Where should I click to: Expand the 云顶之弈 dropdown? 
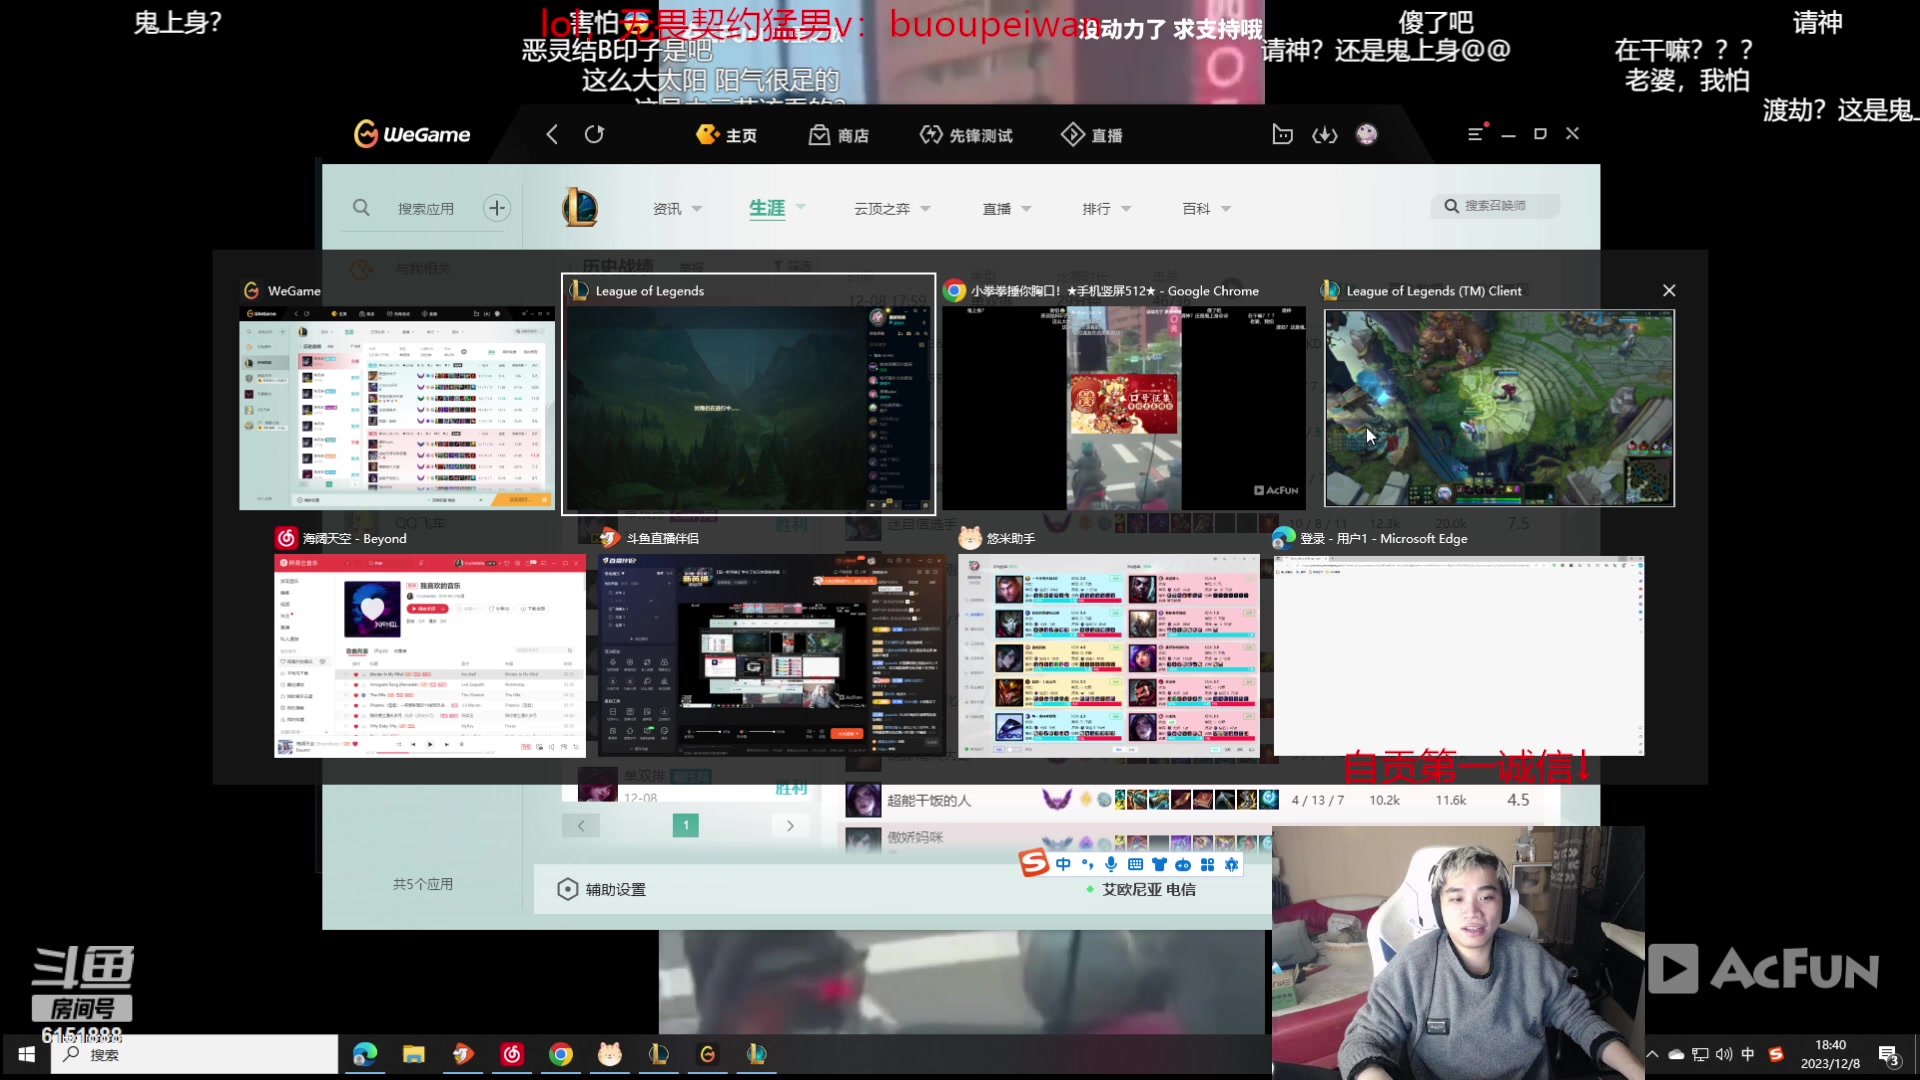click(x=925, y=209)
